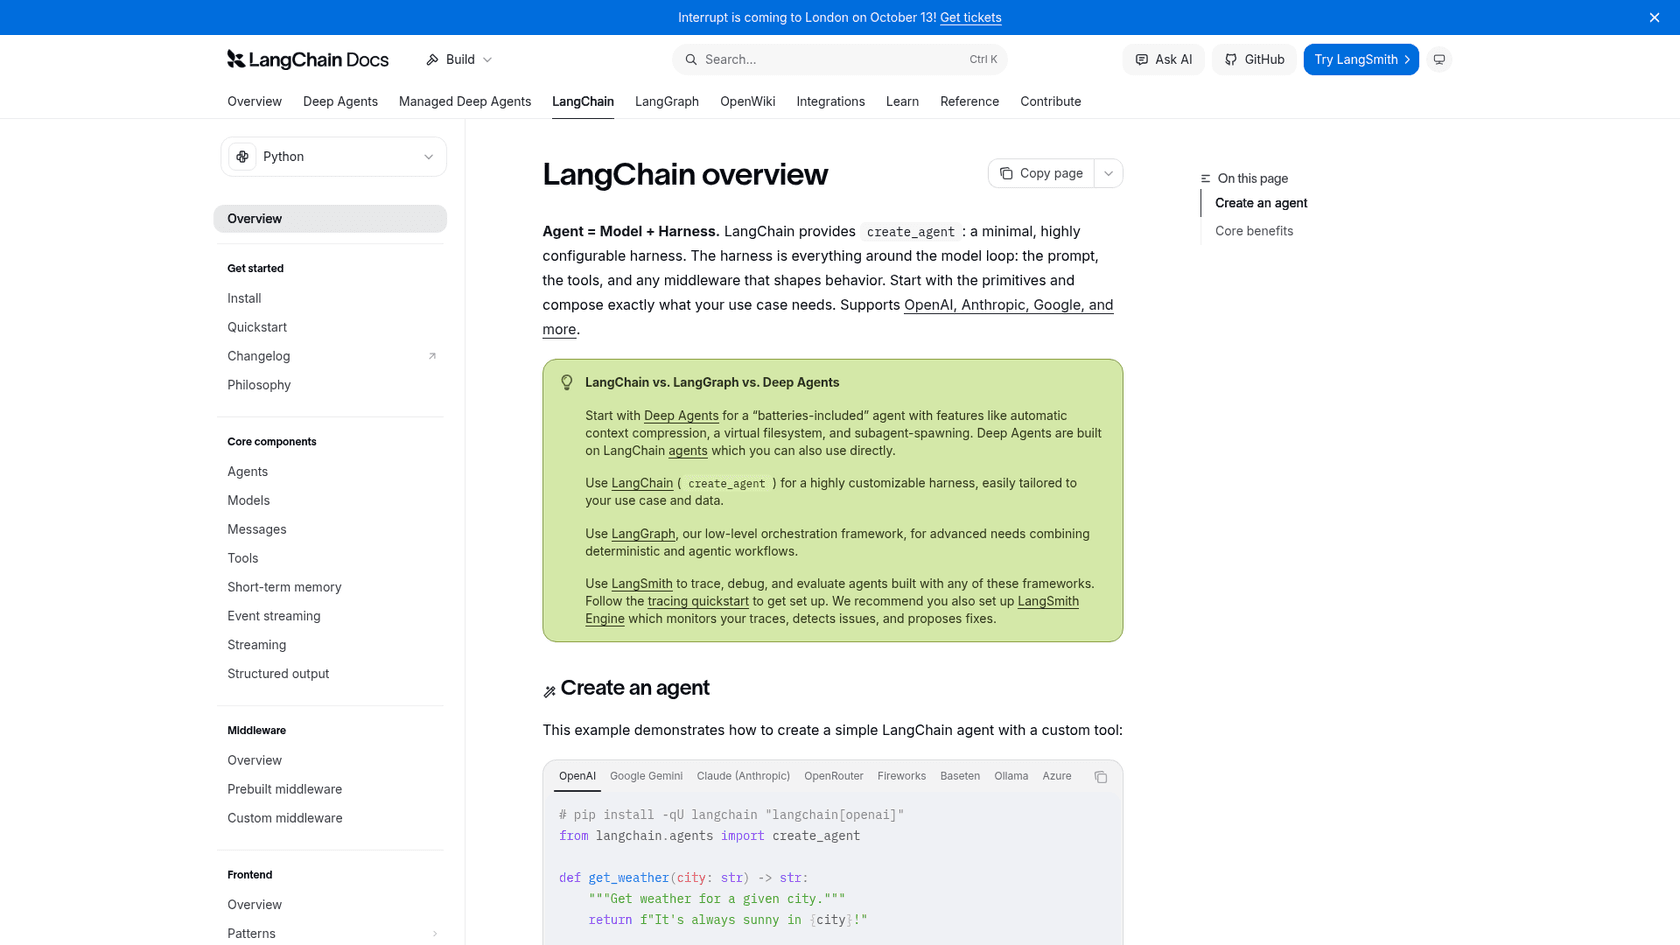Toggle the display theme icon button
The width and height of the screenshot is (1680, 945).
[1439, 60]
